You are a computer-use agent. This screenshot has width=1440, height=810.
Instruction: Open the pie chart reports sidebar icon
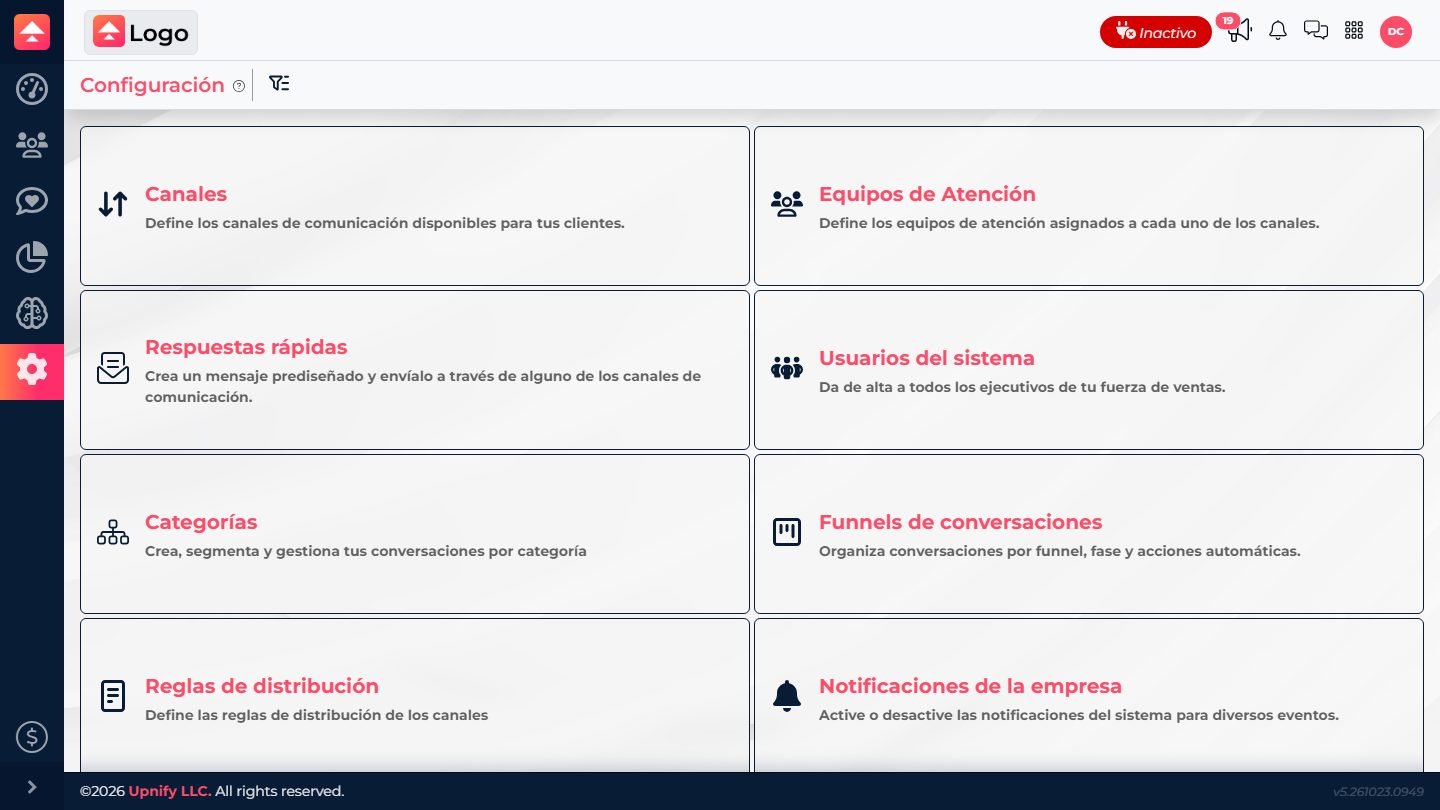(x=32, y=257)
